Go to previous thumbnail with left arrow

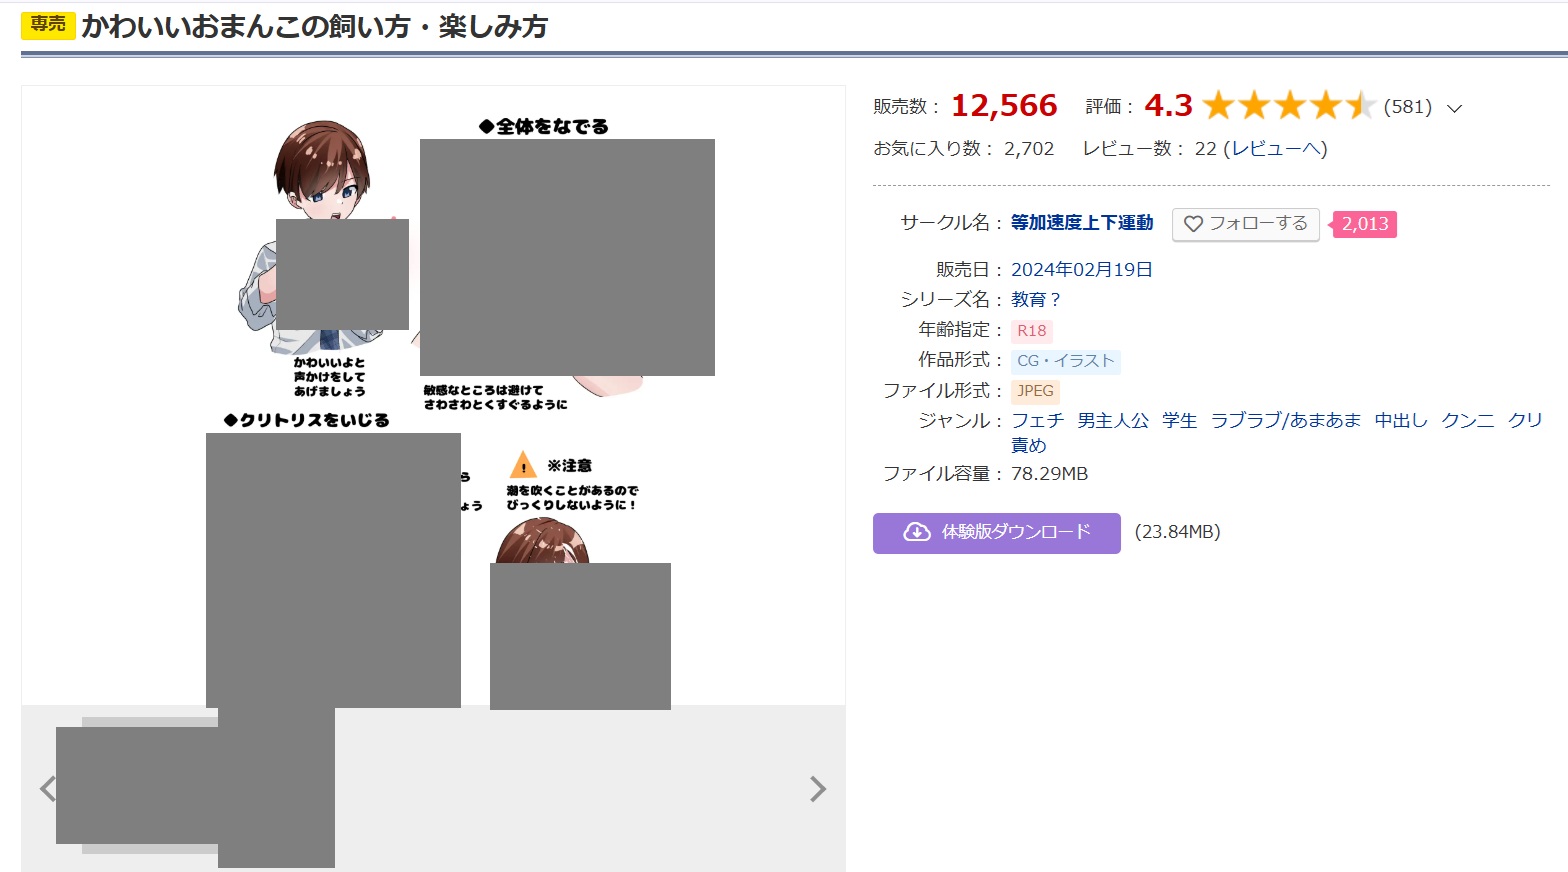pos(47,789)
